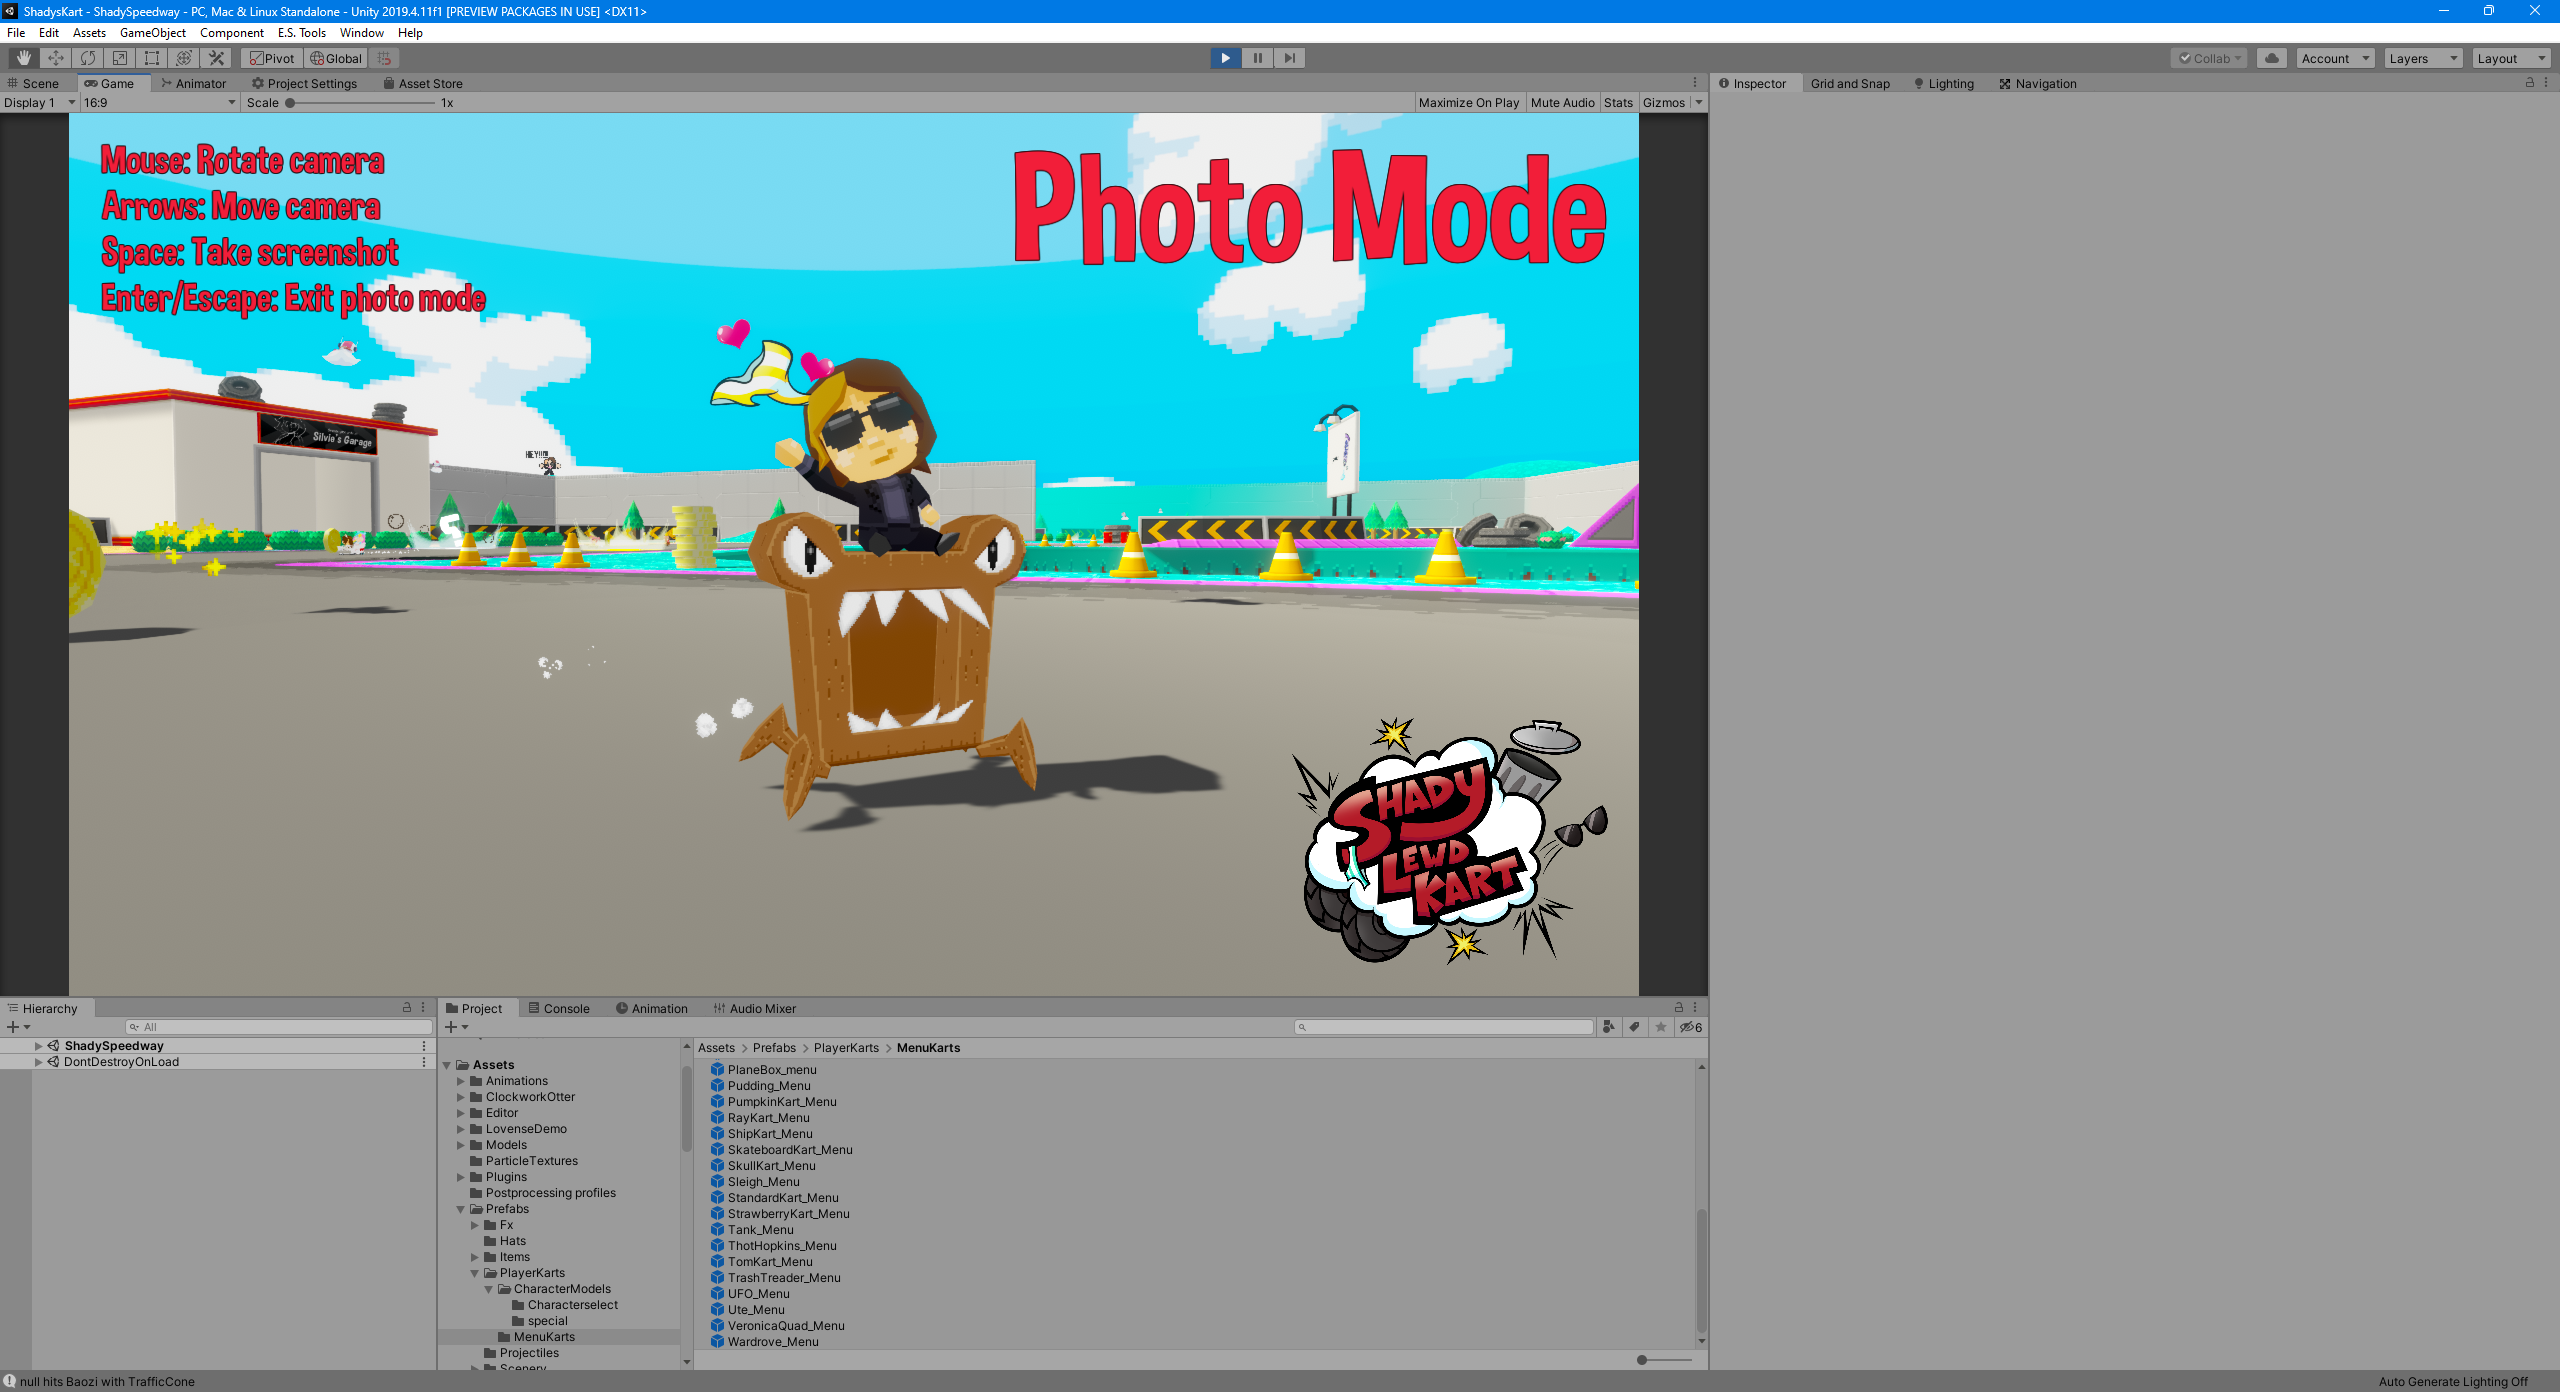Open the Lighting tab
Screen dimensions: 2560x1392
tap(1944, 83)
